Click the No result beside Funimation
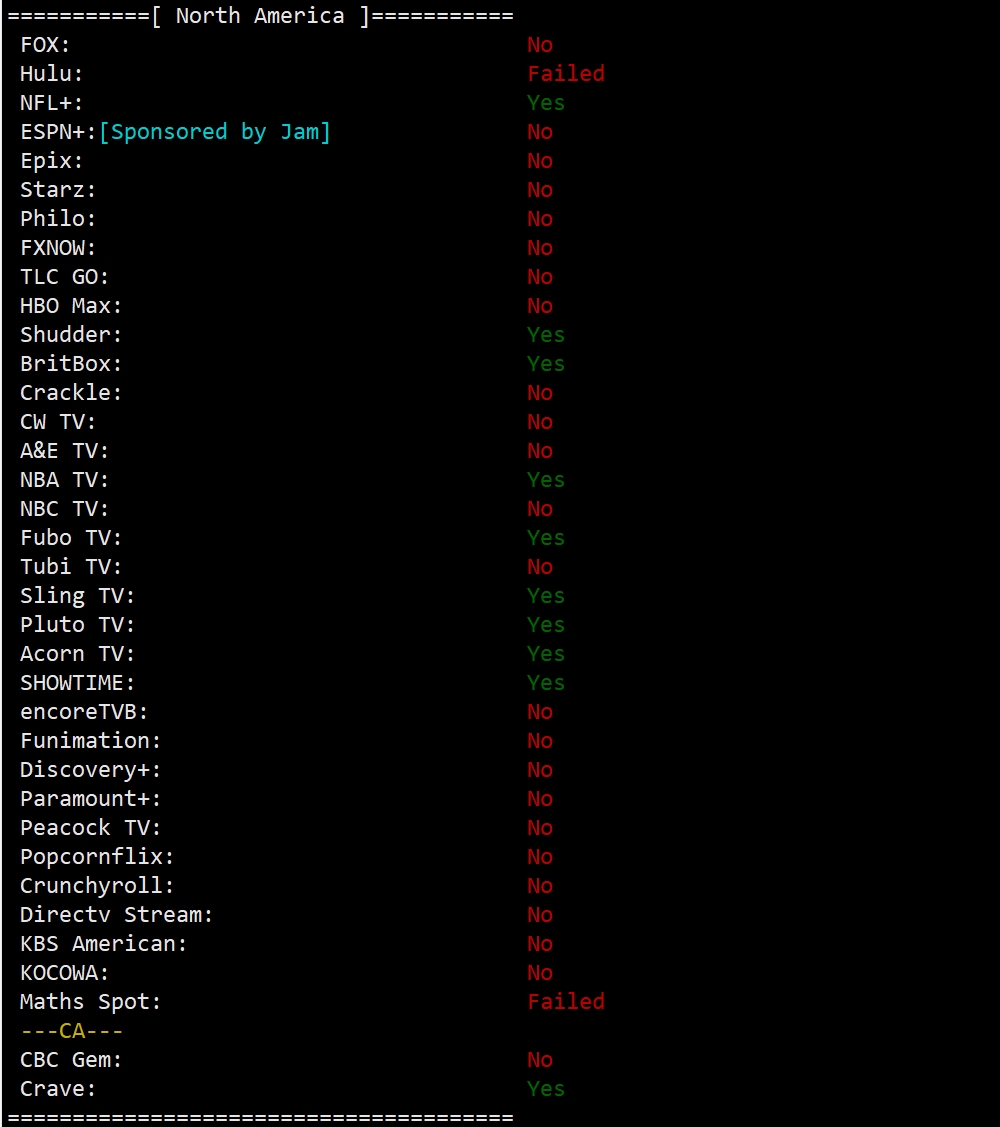 coord(540,741)
